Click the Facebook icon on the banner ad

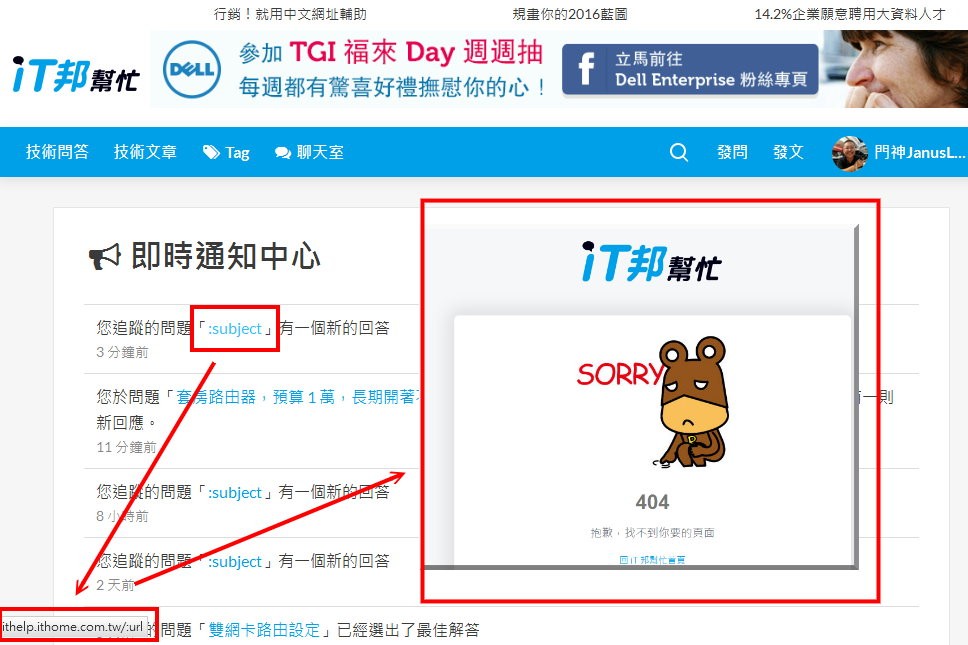coord(586,69)
